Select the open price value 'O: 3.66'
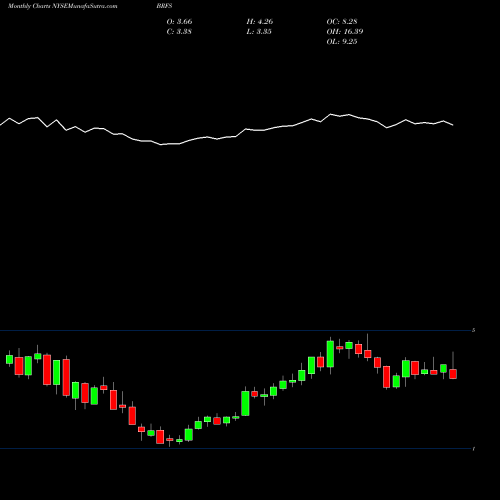500x500 pixels. coord(179,22)
